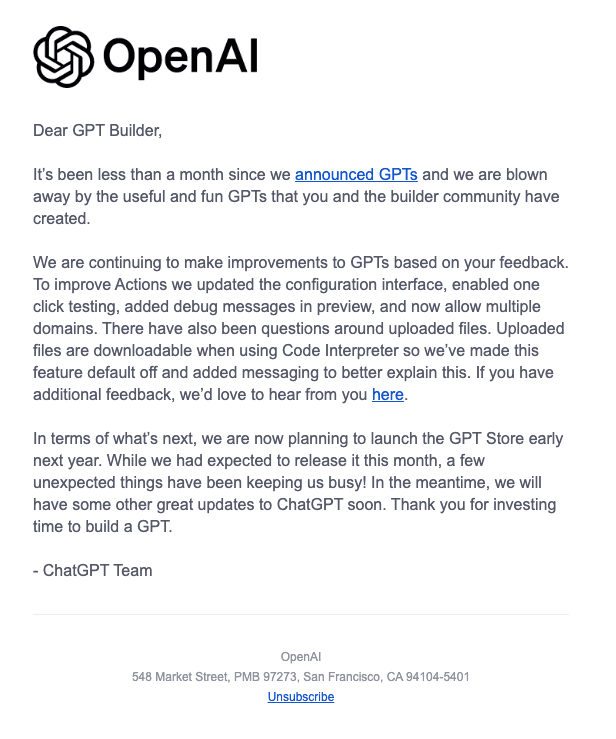
Task: Click the OpenAI wordmark text in header
Action: (x=181, y=57)
